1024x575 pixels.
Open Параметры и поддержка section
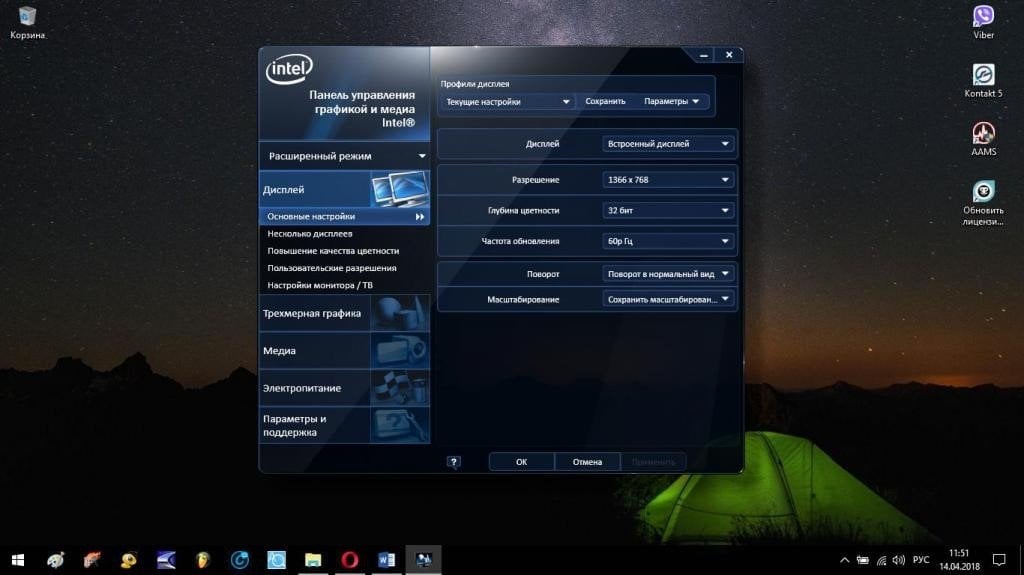click(x=344, y=425)
